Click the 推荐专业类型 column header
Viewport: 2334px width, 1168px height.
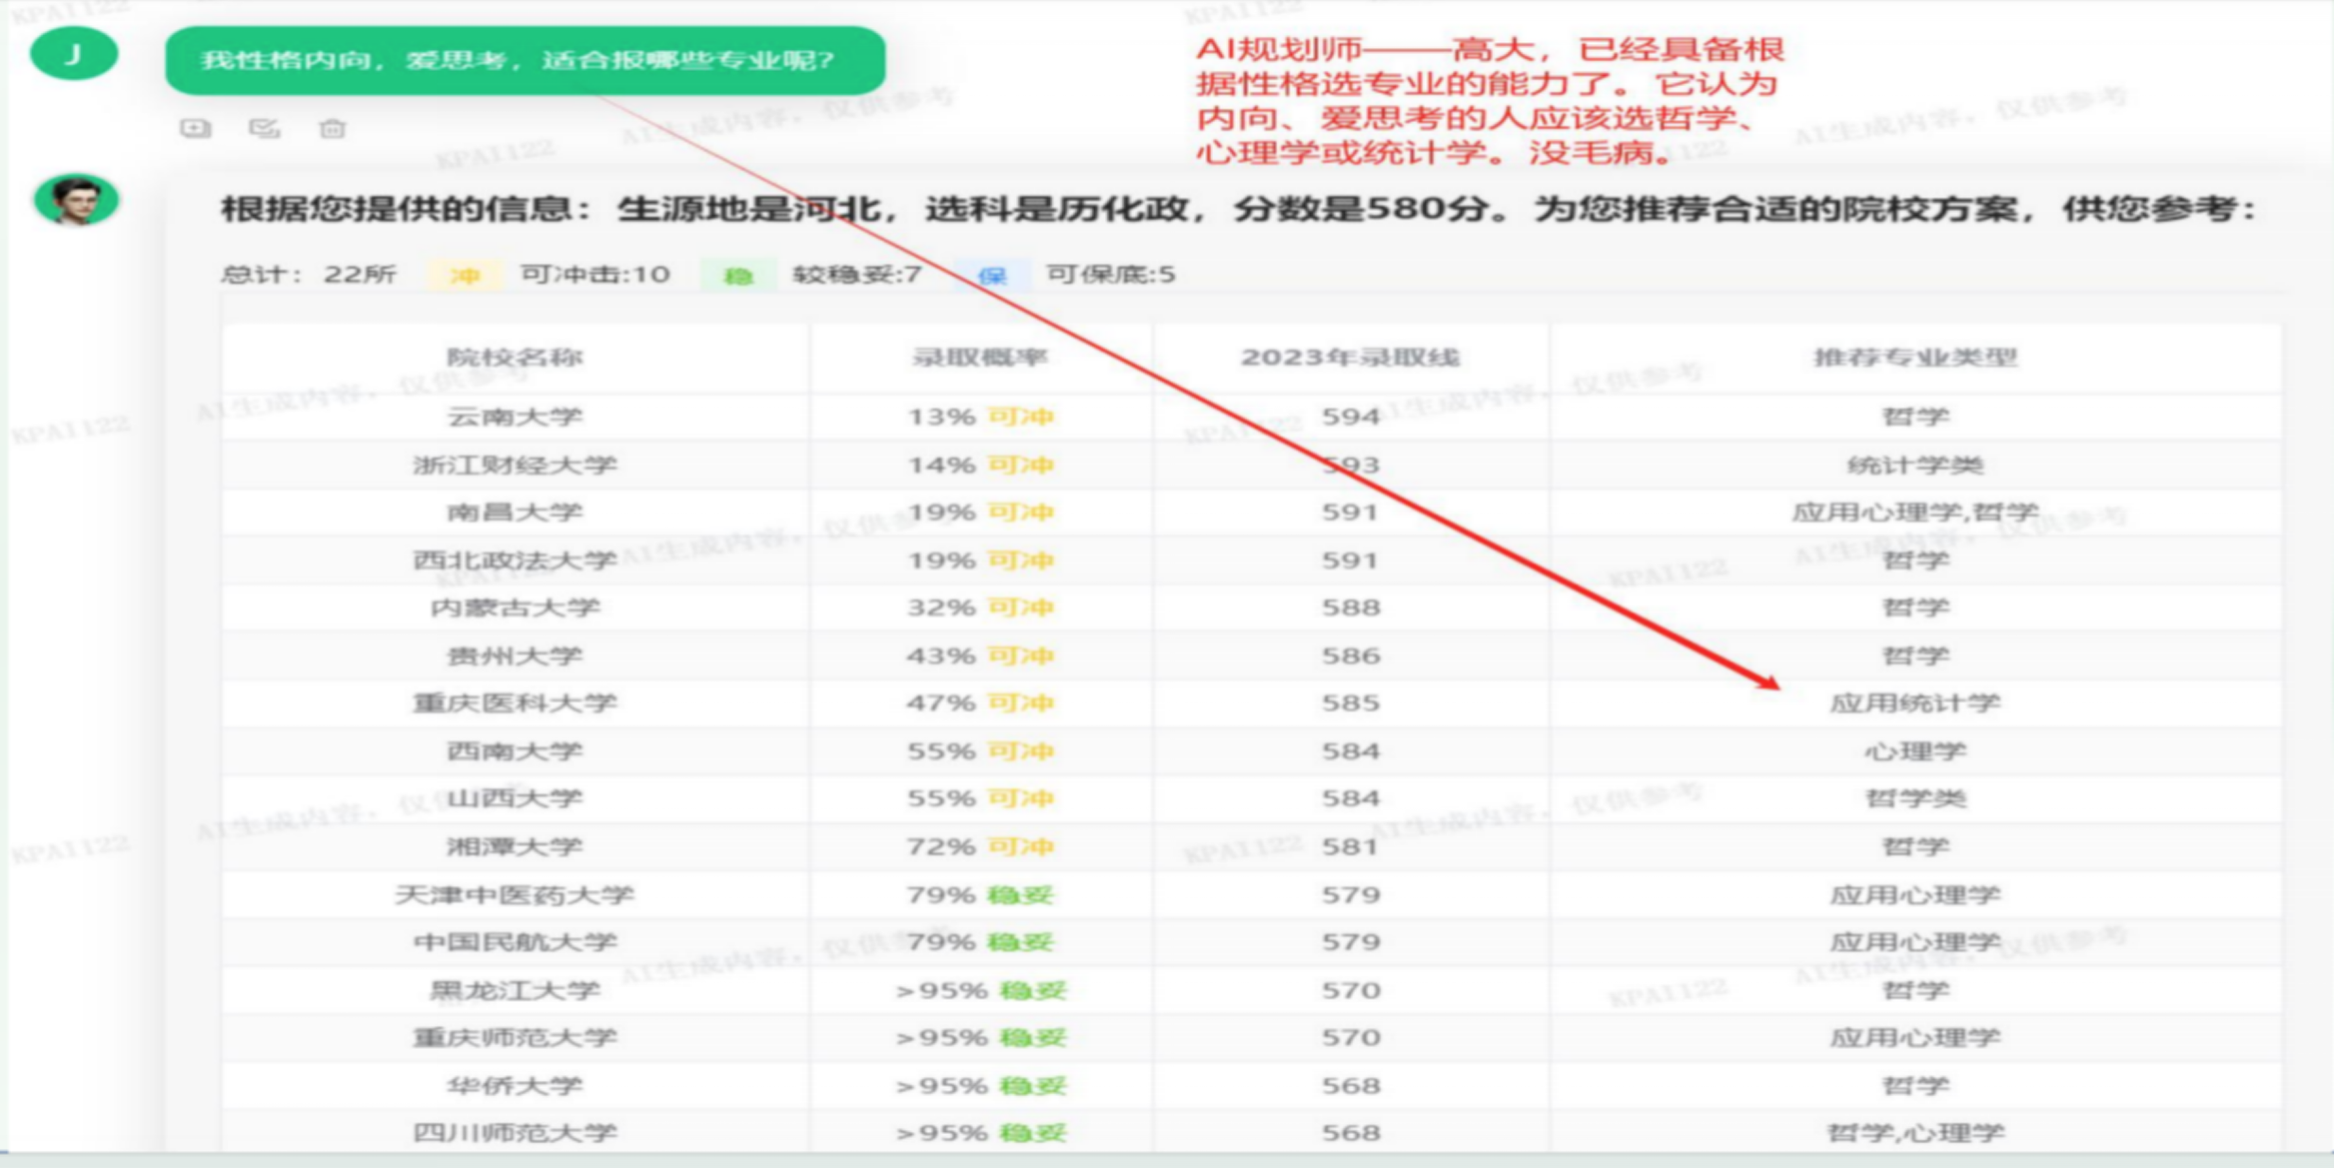[1914, 357]
